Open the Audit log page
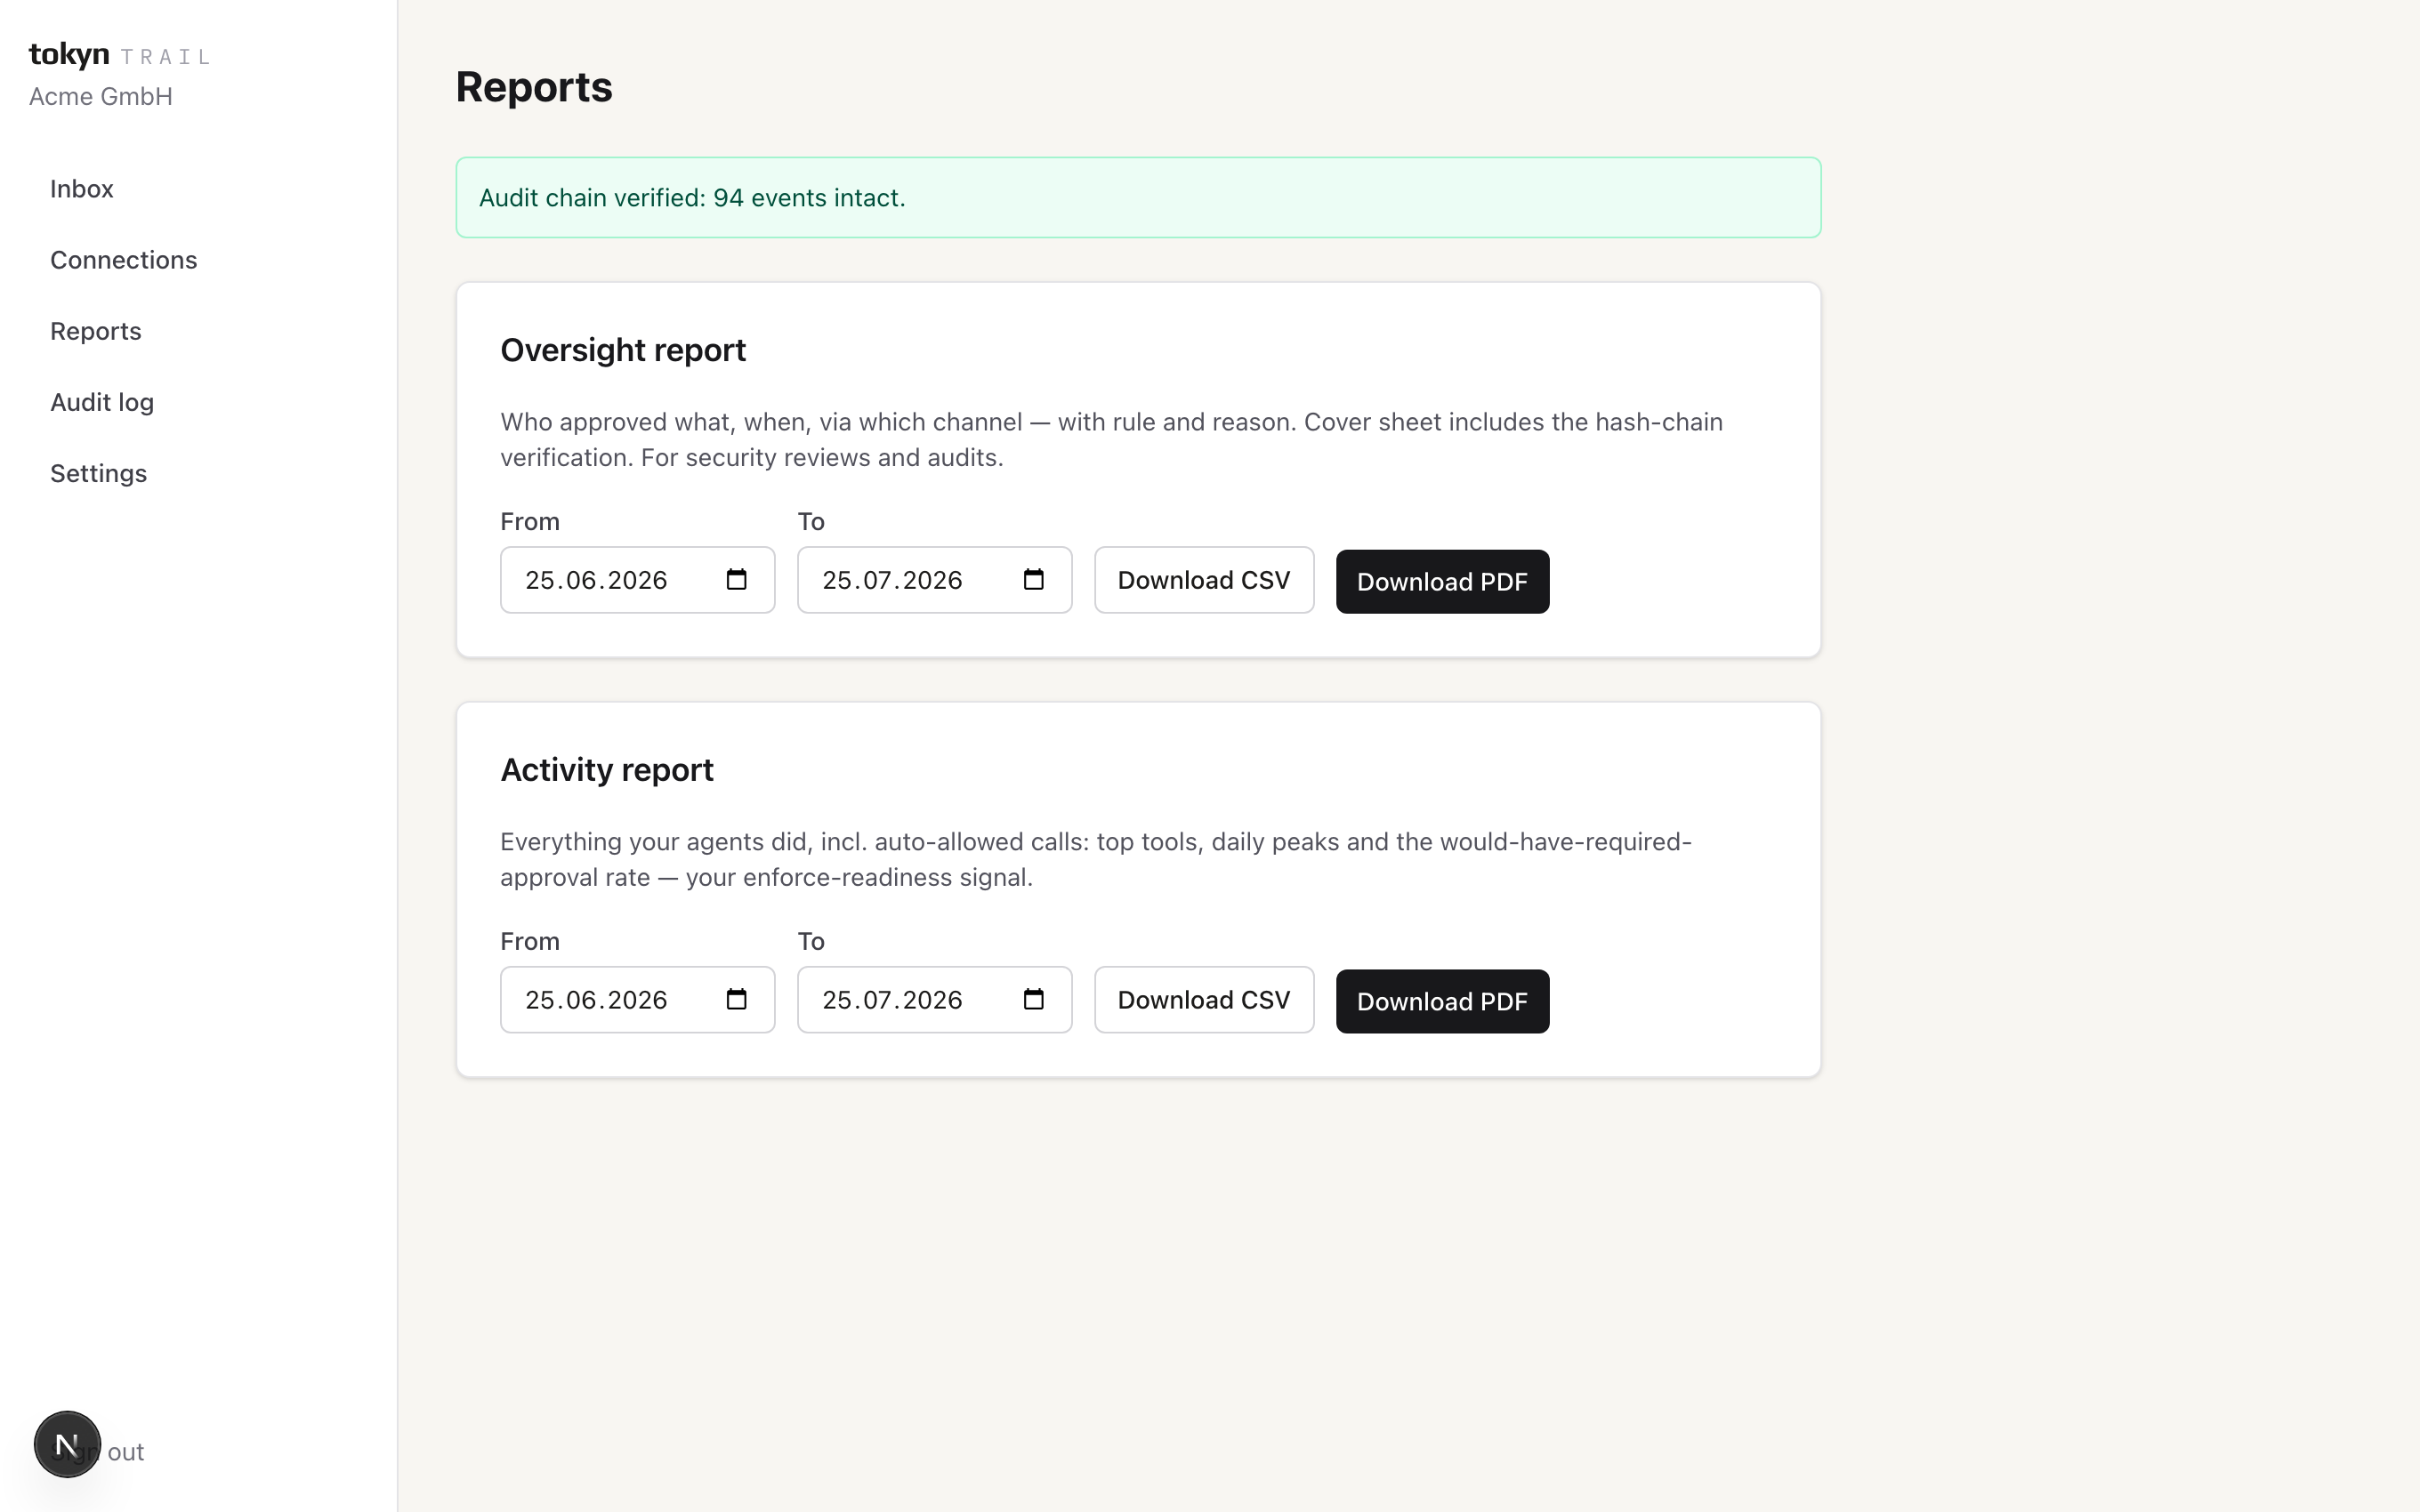The image size is (2420, 1512). [x=102, y=402]
